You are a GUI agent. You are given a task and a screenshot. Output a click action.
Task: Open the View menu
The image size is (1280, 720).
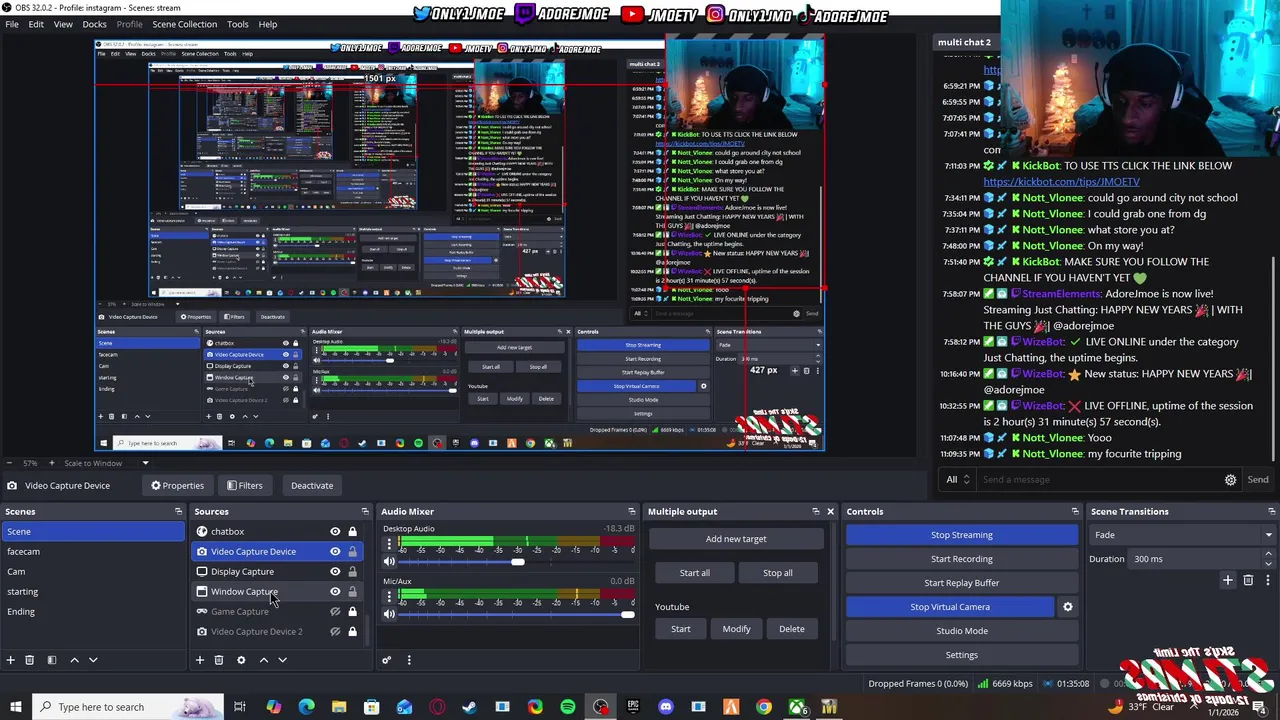(x=63, y=24)
